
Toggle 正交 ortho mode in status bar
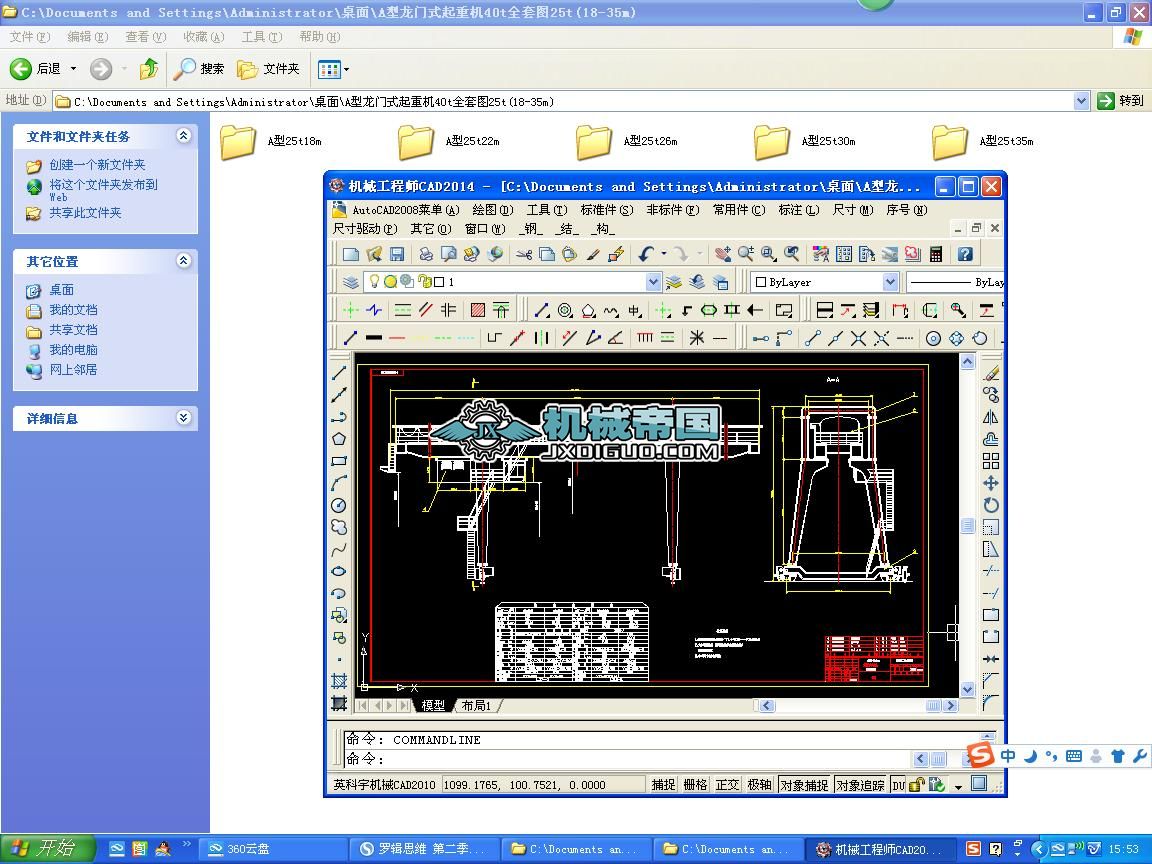click(x=727, y=785)
